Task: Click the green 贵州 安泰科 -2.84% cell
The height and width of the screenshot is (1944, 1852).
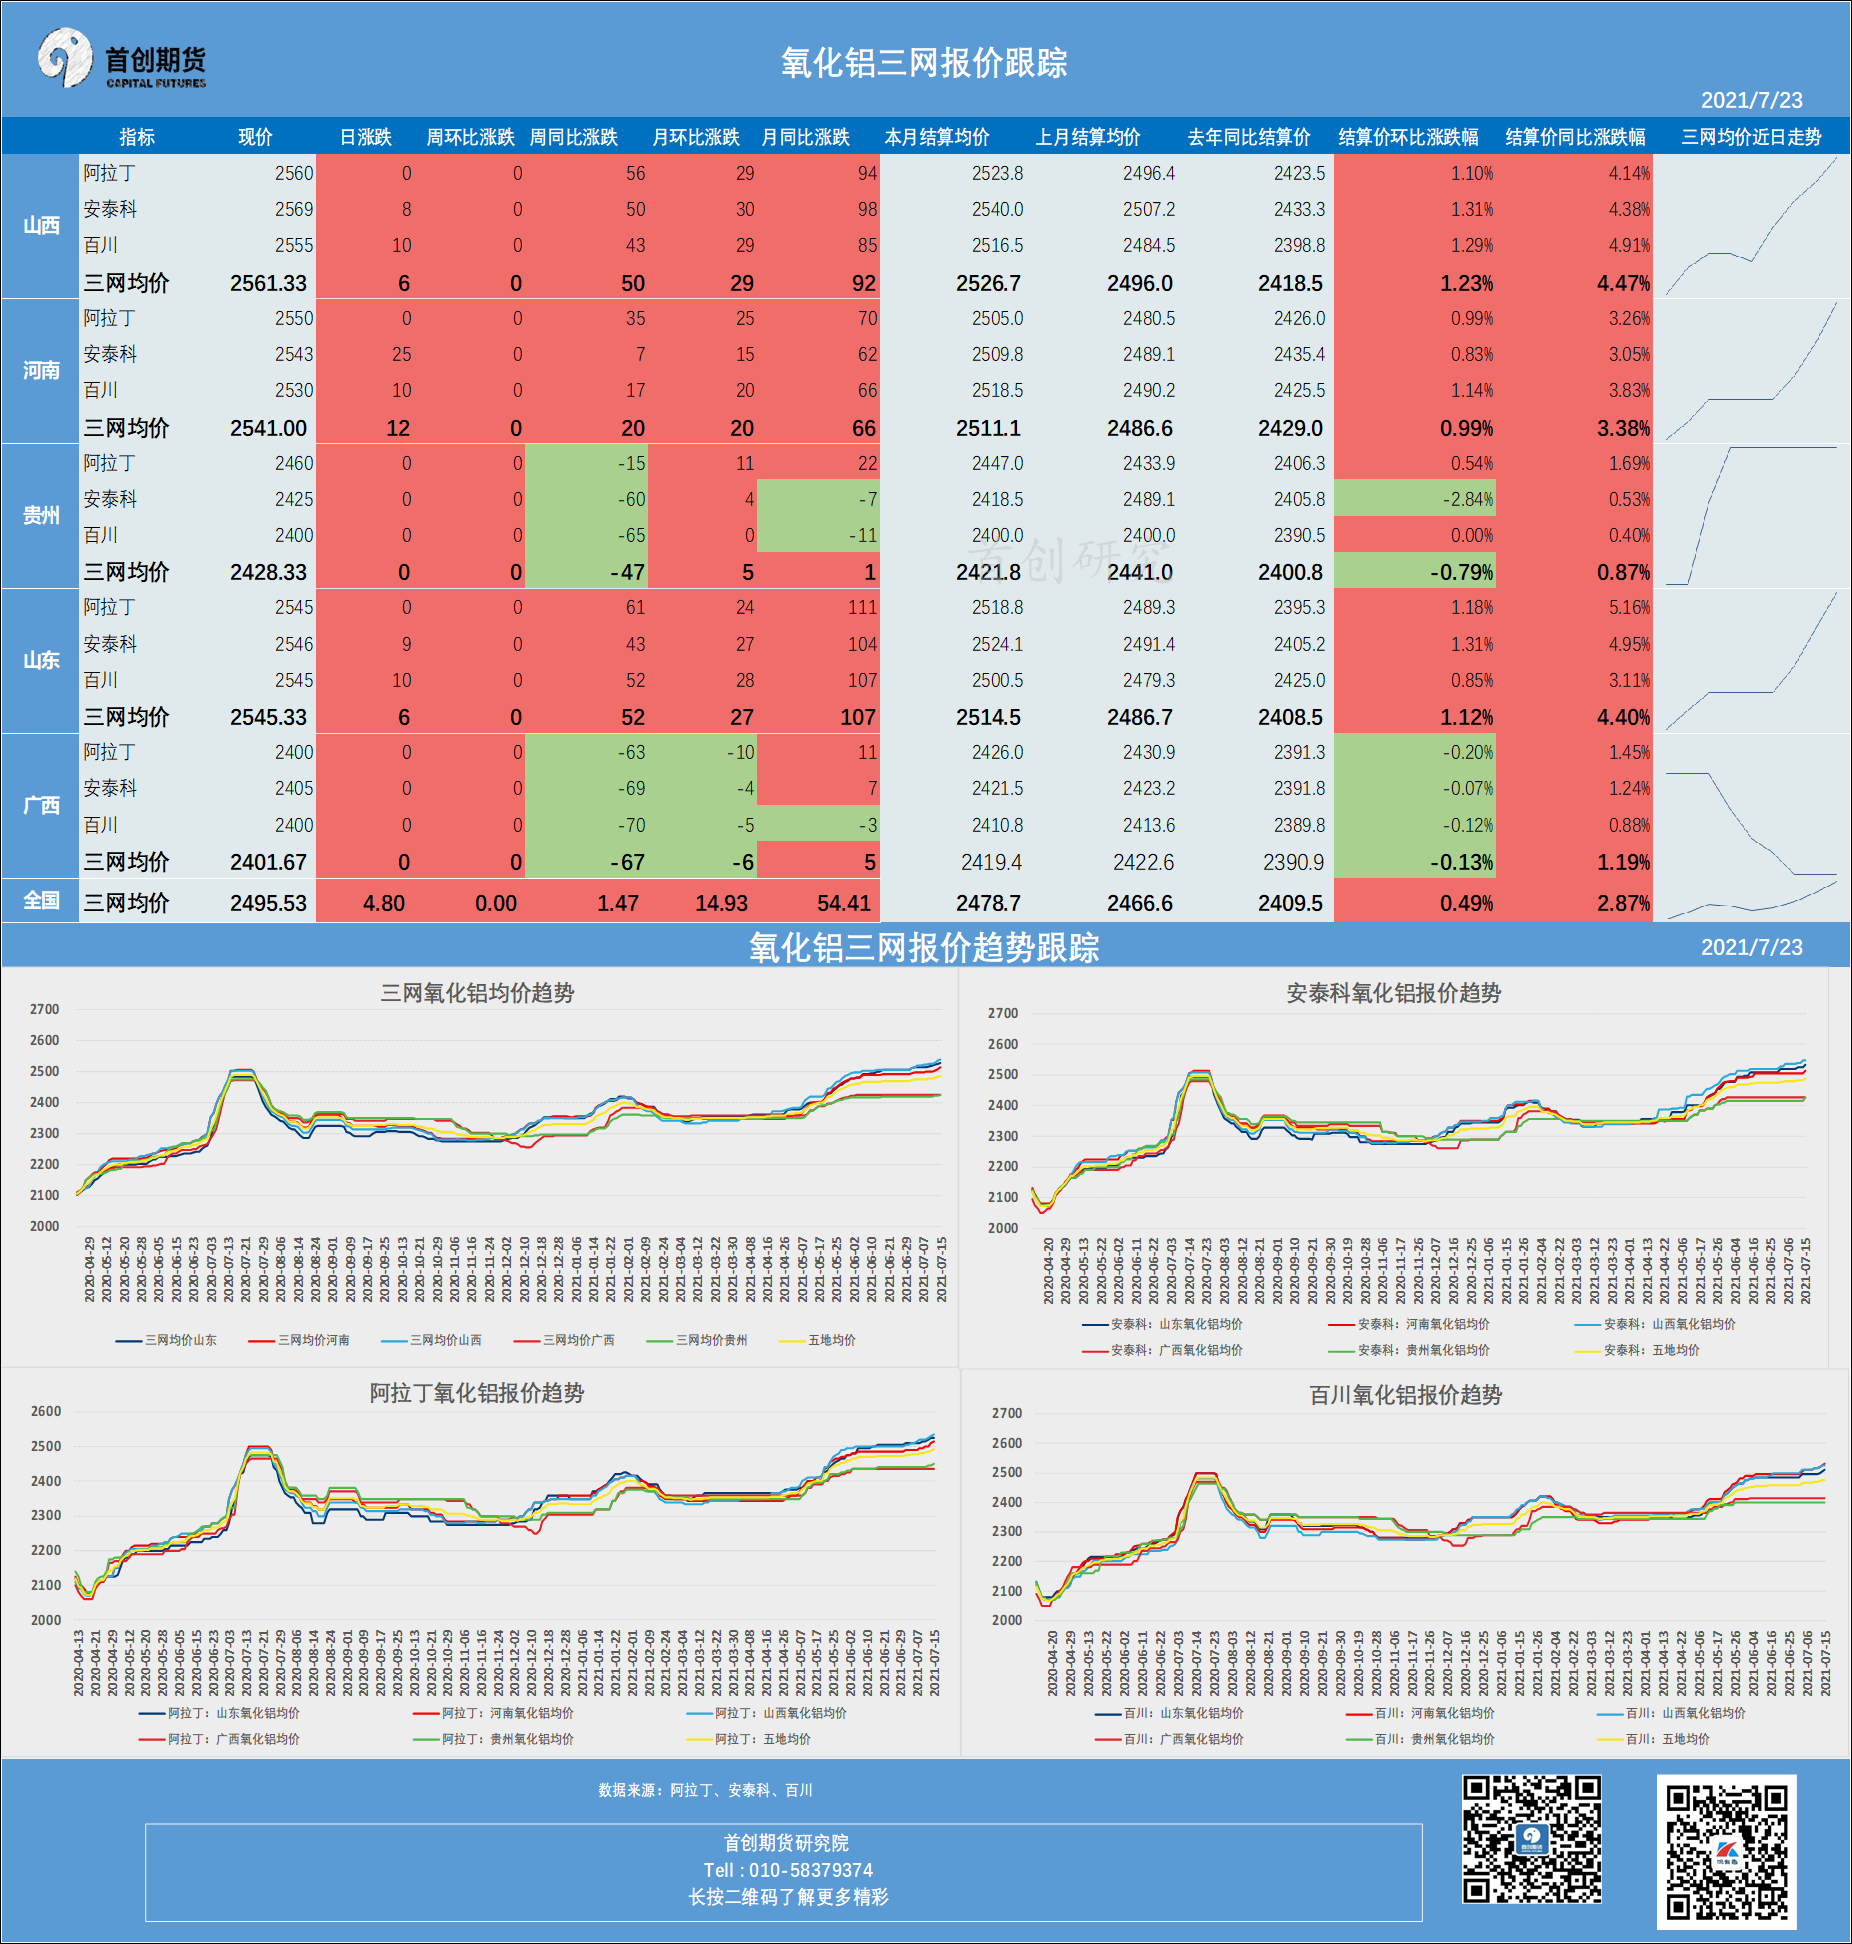Action: [x=1414, y=499]
